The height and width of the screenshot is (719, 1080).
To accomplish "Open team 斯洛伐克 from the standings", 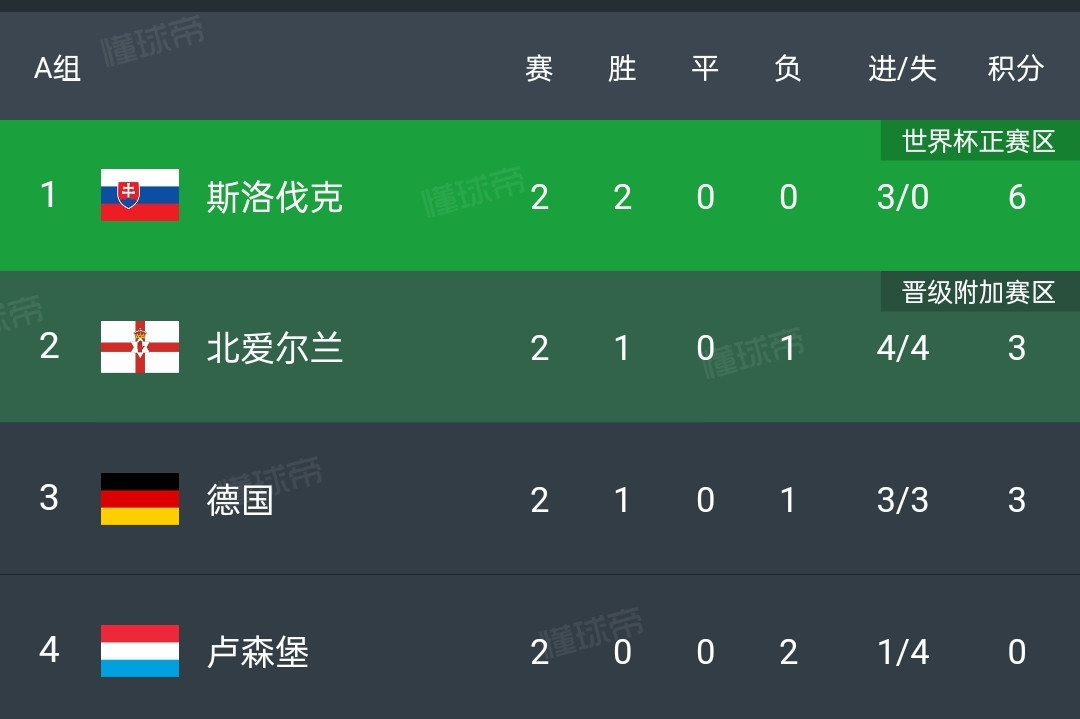I will tap(274, 197).
